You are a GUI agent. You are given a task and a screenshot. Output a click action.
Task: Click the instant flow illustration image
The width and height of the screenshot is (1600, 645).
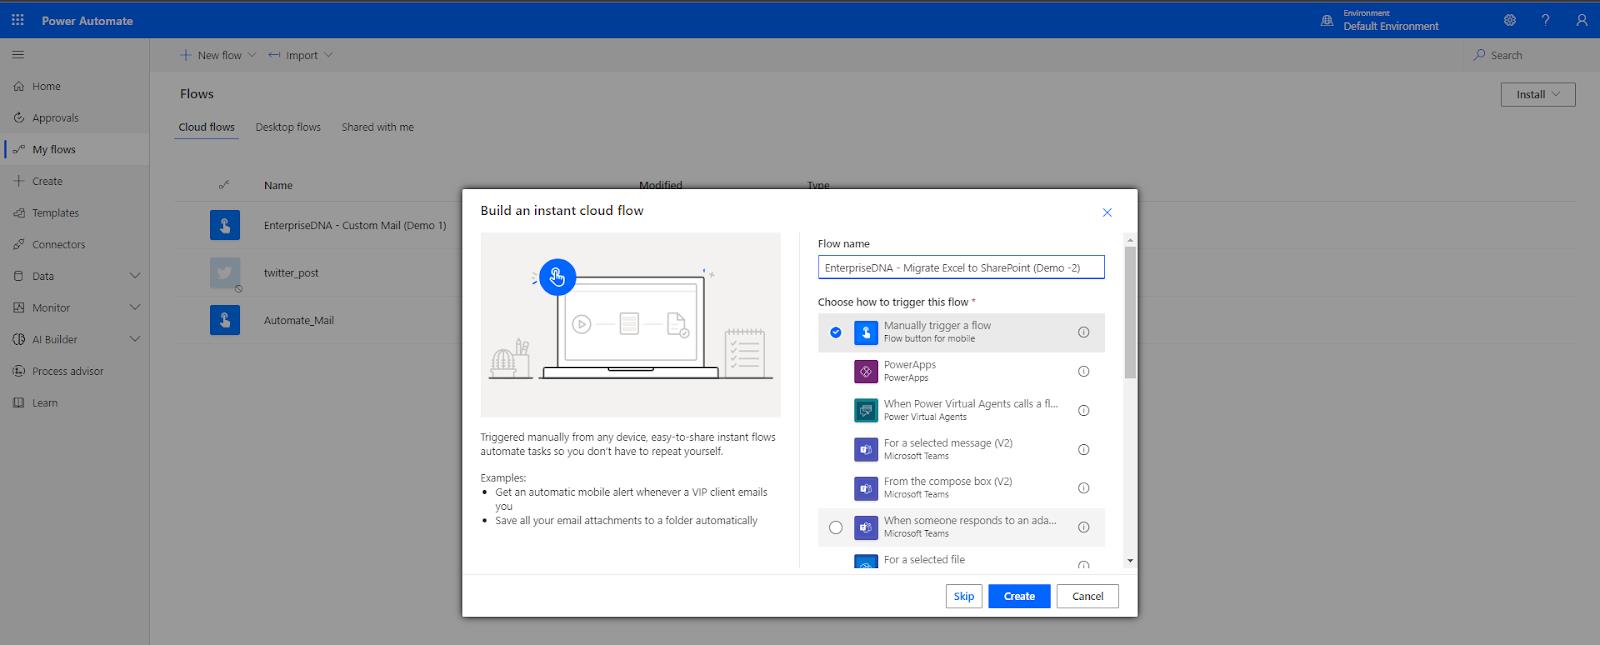point(630,325)
